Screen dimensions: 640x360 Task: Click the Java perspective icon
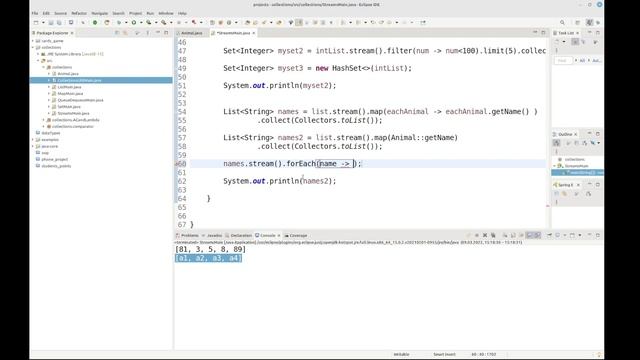click(589, 22)
